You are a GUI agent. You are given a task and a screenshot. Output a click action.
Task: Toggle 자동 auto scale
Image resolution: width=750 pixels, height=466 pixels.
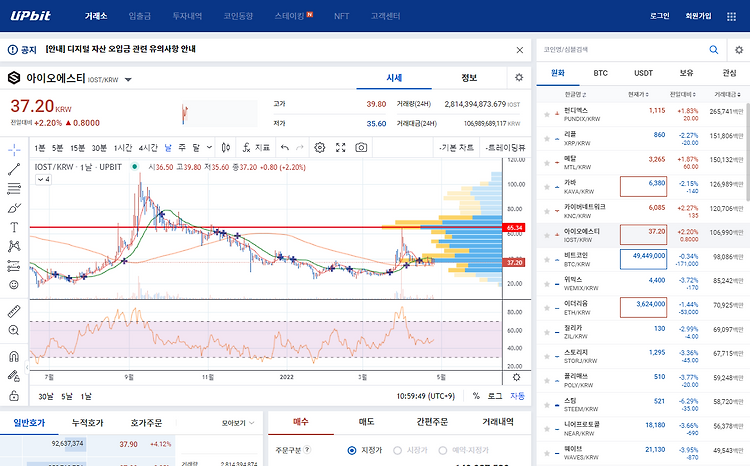coord(517,396)
